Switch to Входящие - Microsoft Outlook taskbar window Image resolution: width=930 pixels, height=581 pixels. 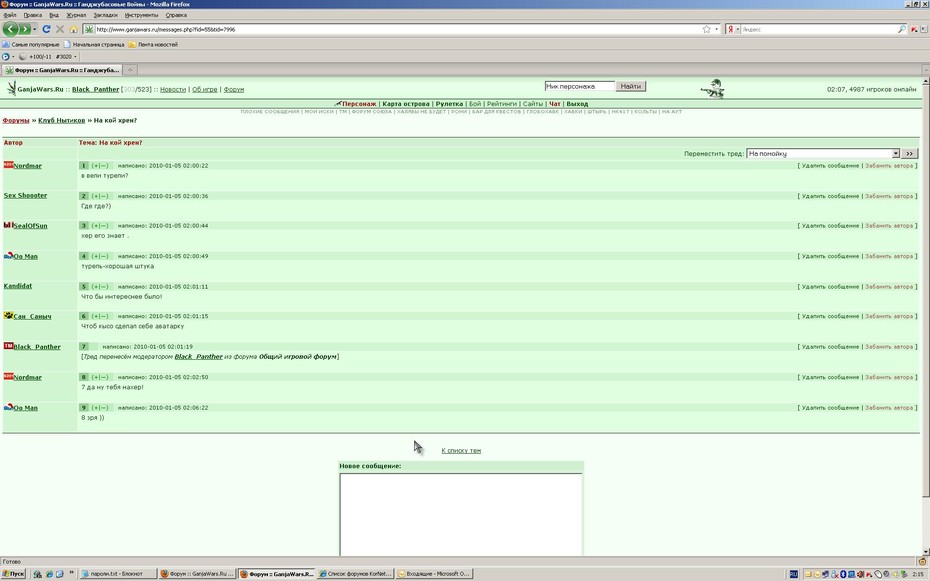point(434,574)
